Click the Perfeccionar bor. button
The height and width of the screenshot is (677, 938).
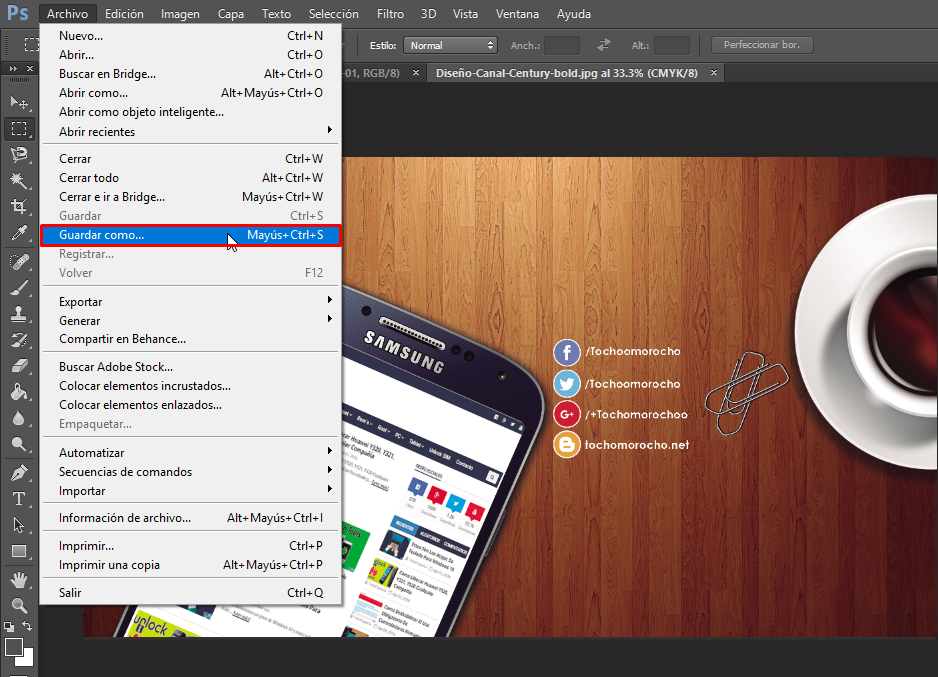click(x=762, y=45)
